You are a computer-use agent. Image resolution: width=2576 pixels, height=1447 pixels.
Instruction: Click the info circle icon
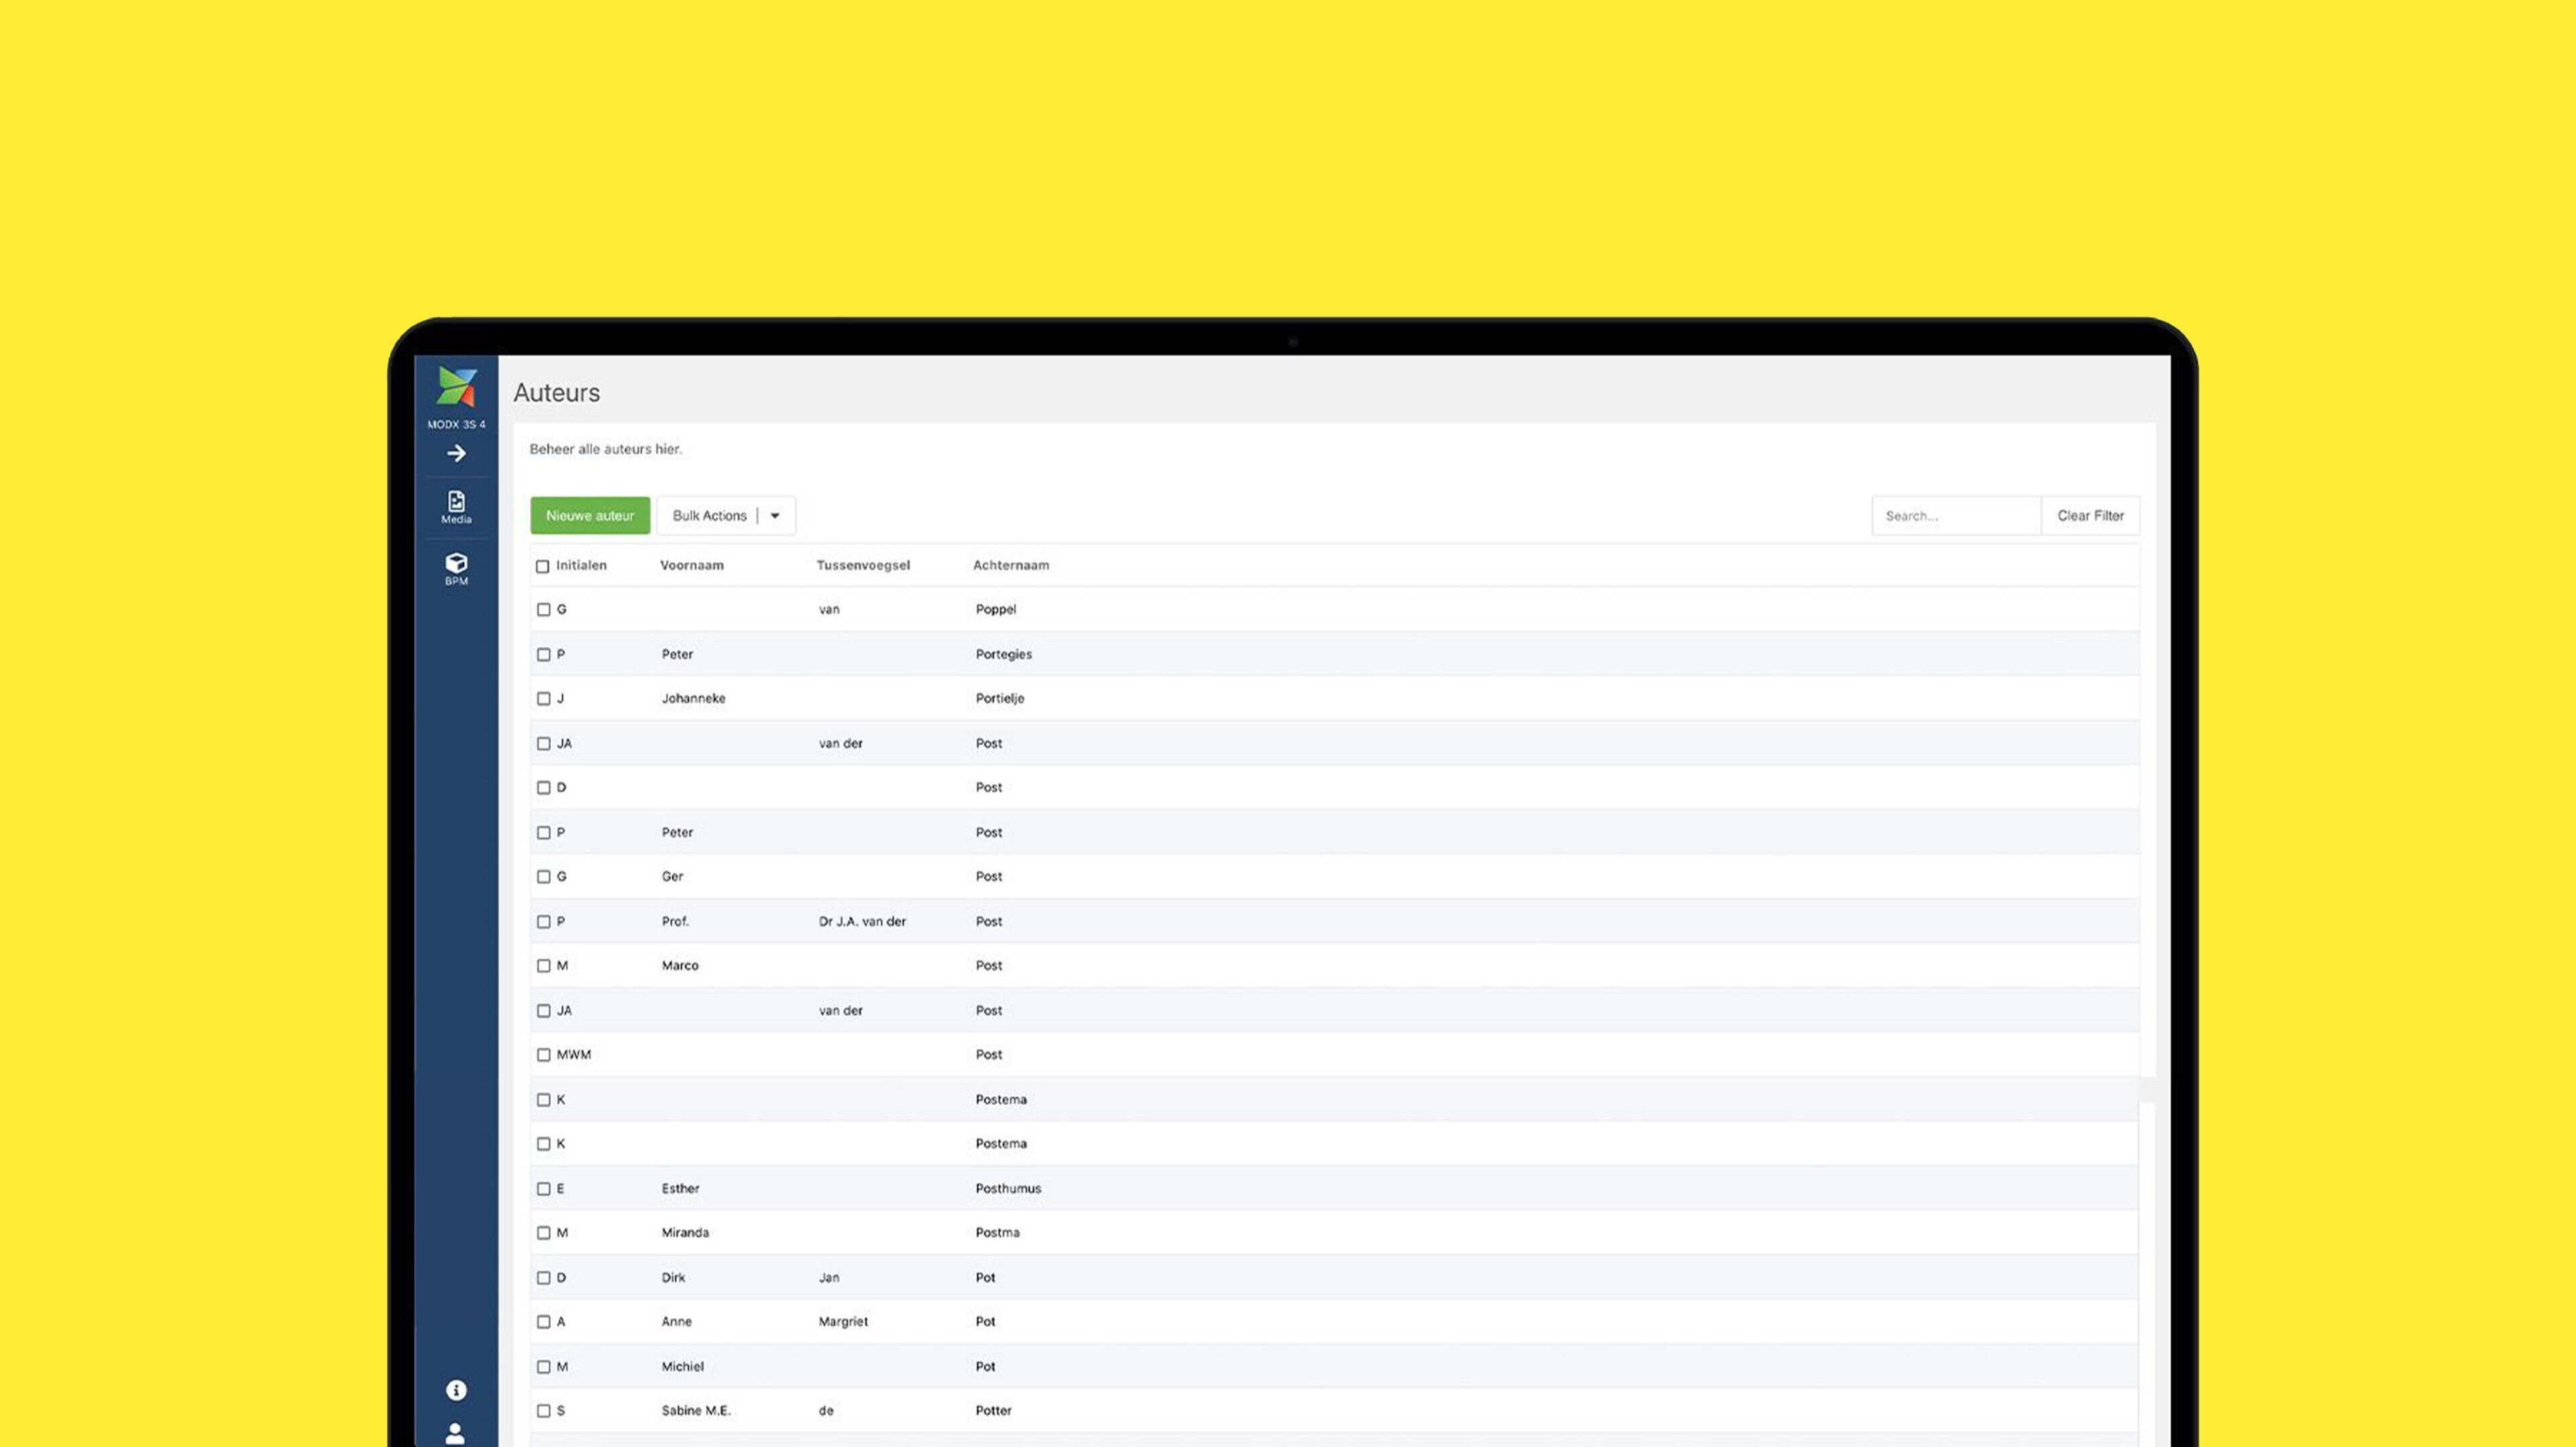tap(456, 1390)
